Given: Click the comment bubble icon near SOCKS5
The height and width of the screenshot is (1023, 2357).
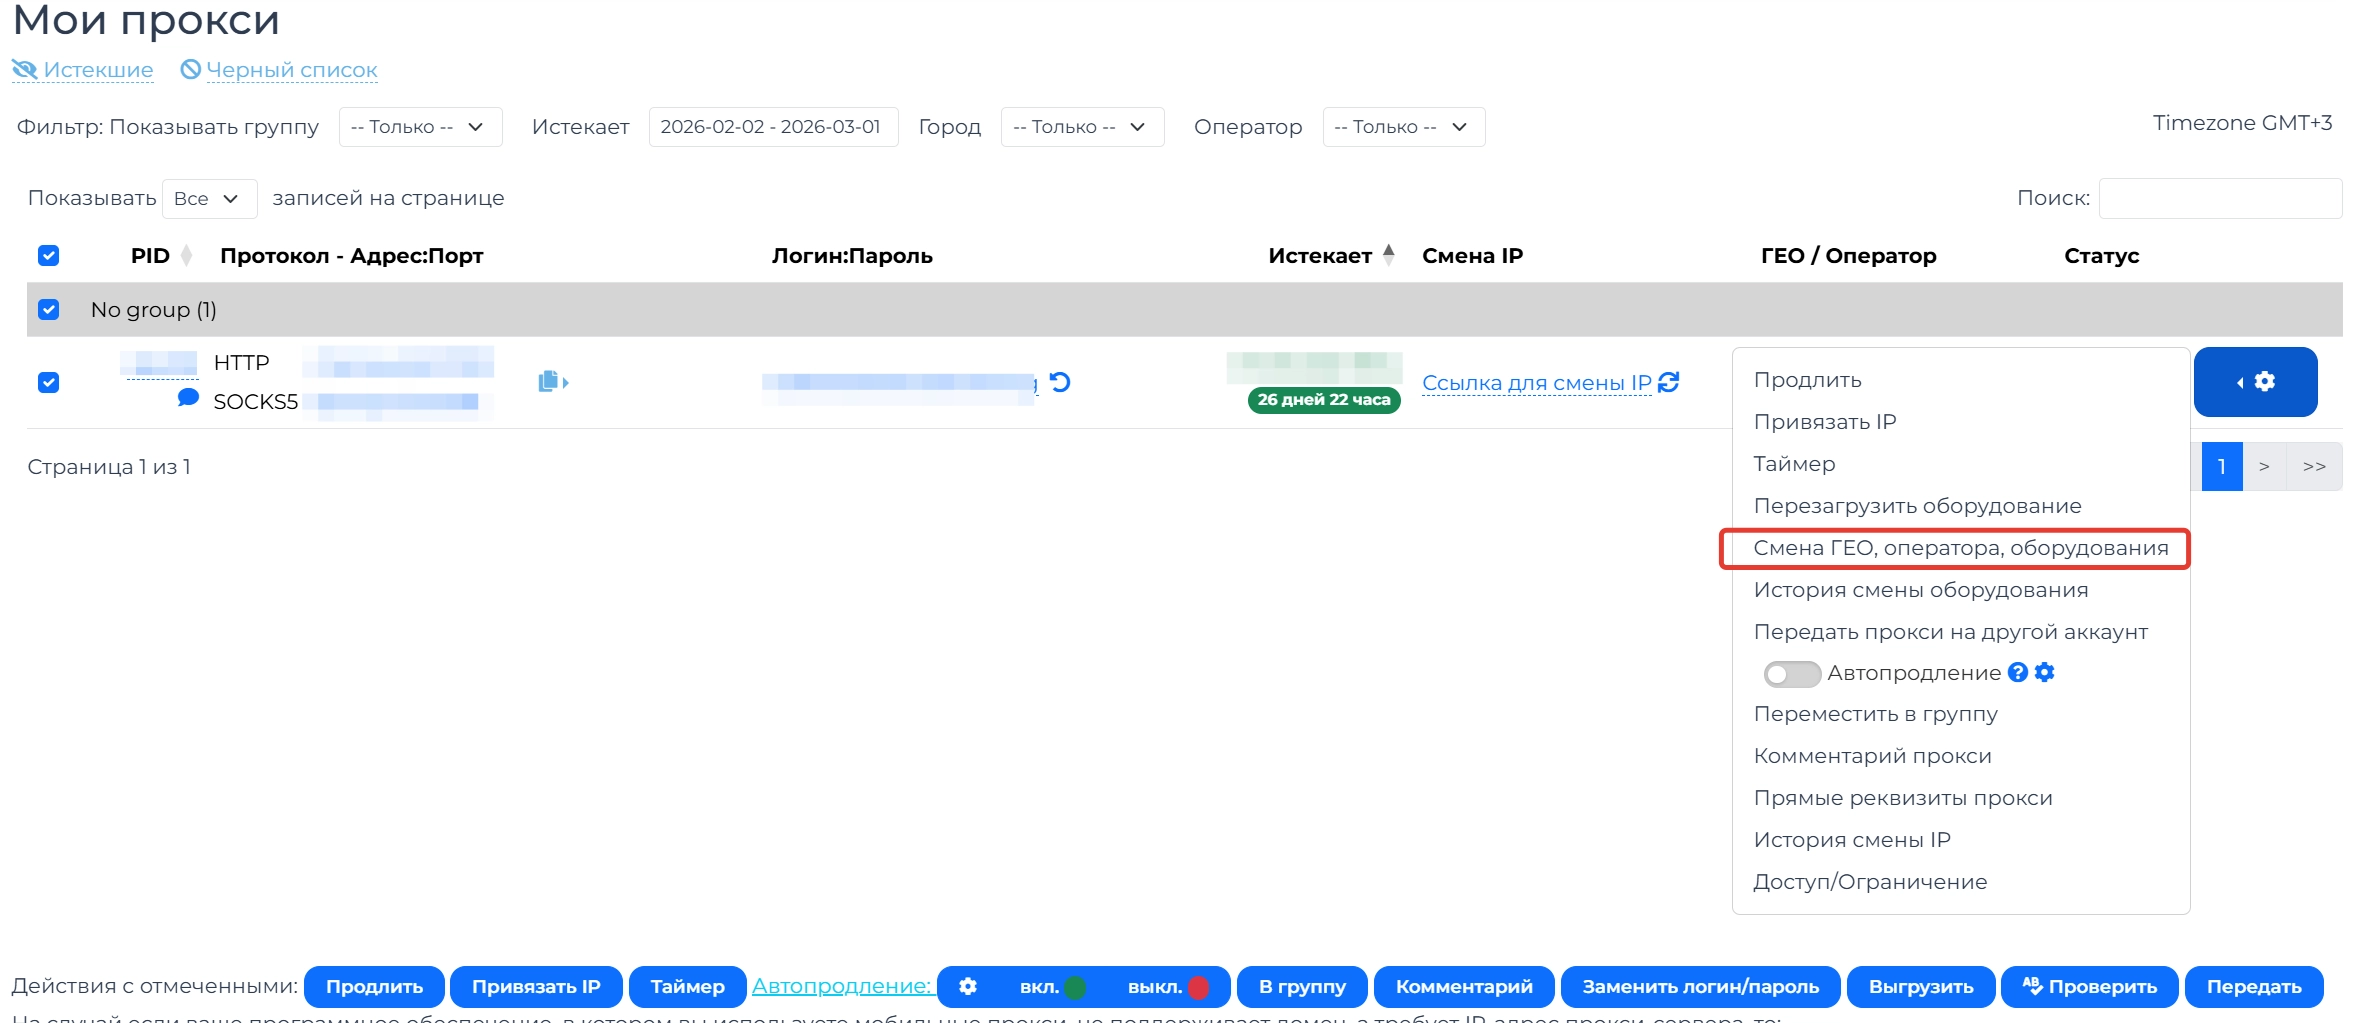Looking at the screenshot, I should (188, 397).
